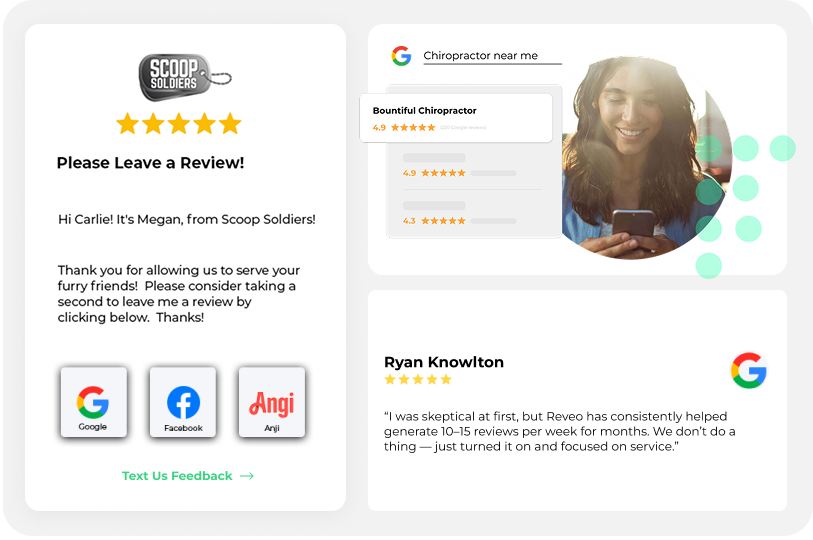This screenshot has height=540, width=813.
Task: Click the 4.9 star rating on Bountiful Chiropractor
Action: pyautogui.click(x=404, y=128)
